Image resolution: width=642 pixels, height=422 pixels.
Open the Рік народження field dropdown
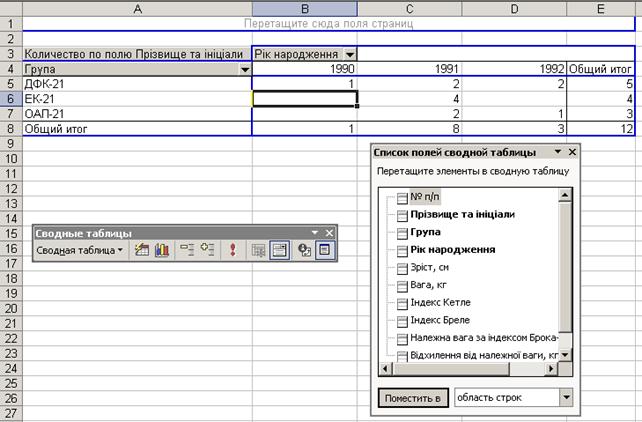click(x=350, y=54)
